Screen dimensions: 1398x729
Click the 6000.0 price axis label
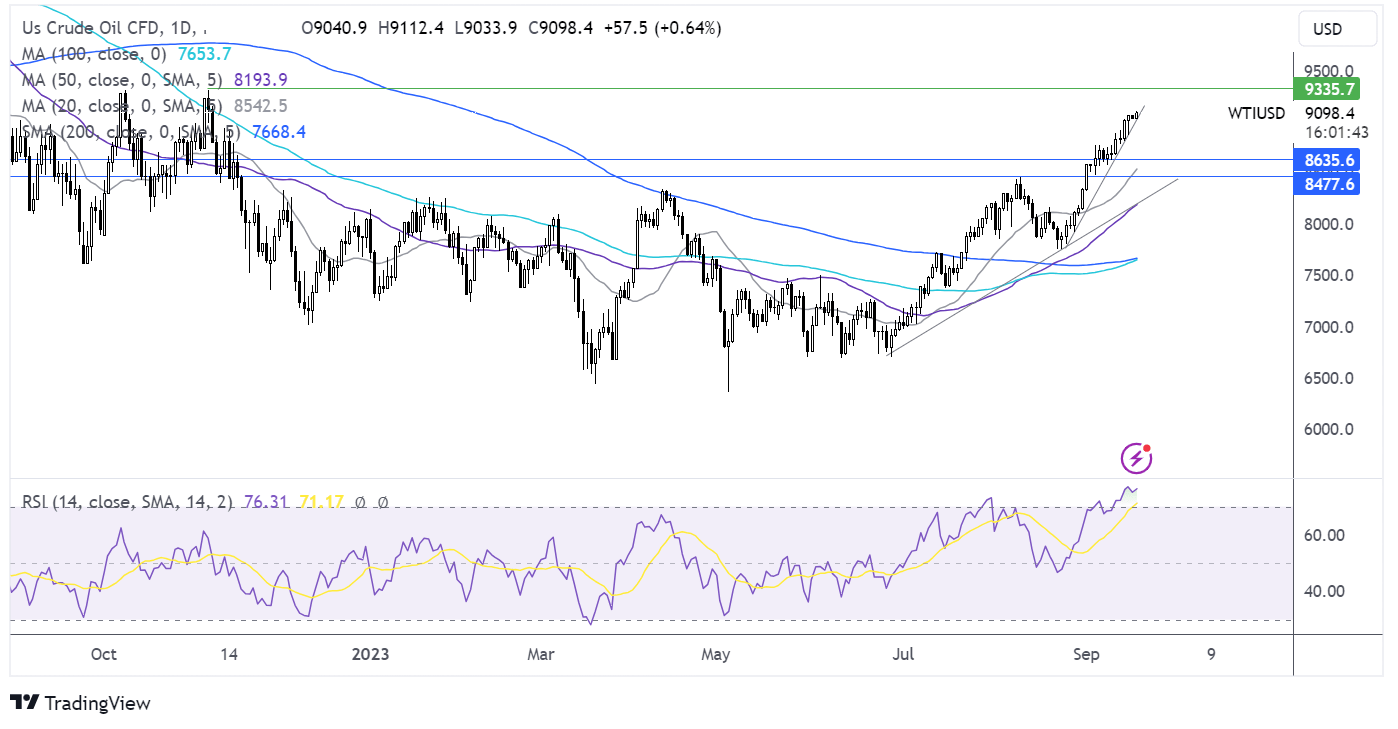(x=1329, y=430)
